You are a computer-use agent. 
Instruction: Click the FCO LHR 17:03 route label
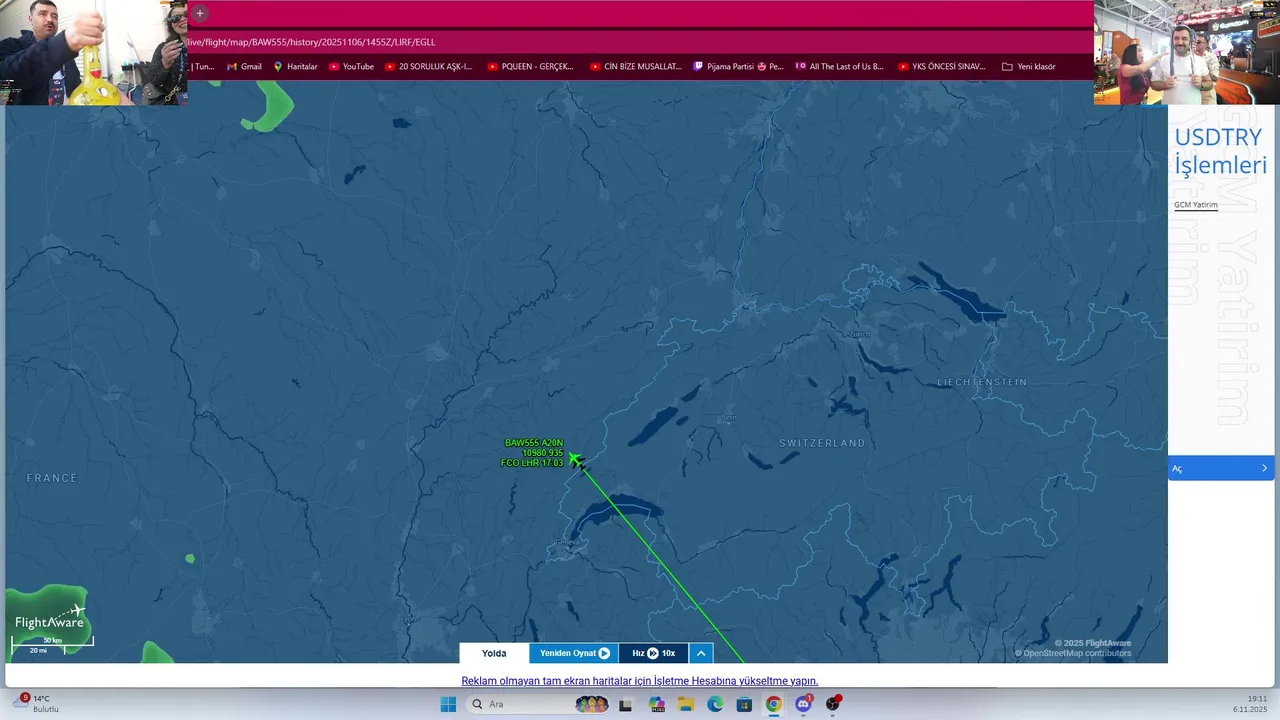(532, 463)
